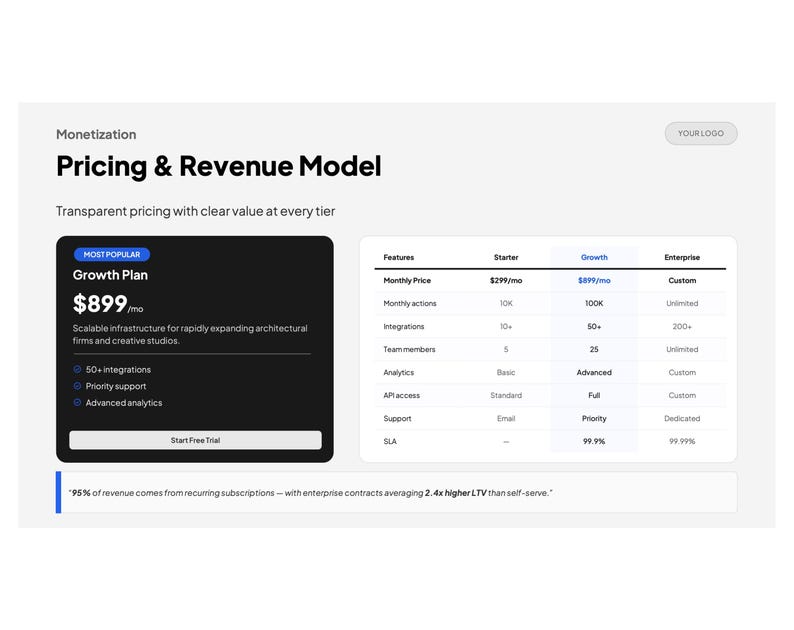Image resolution: width=794 pixels, height=630 pixels.
Task: Select the Enterprise column header
Action: point(682,257)
